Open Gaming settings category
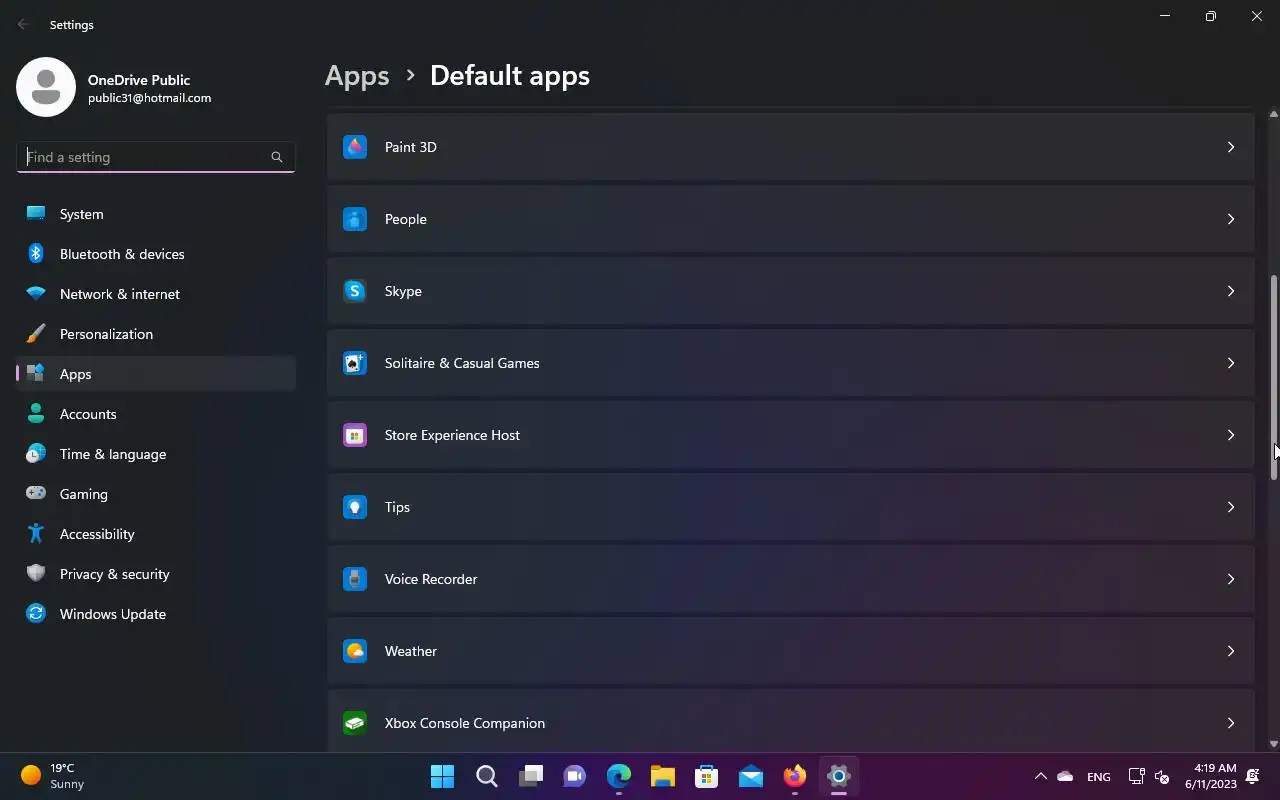The height and width of the screenshot is (800, 1280). (x=156, y=494)
